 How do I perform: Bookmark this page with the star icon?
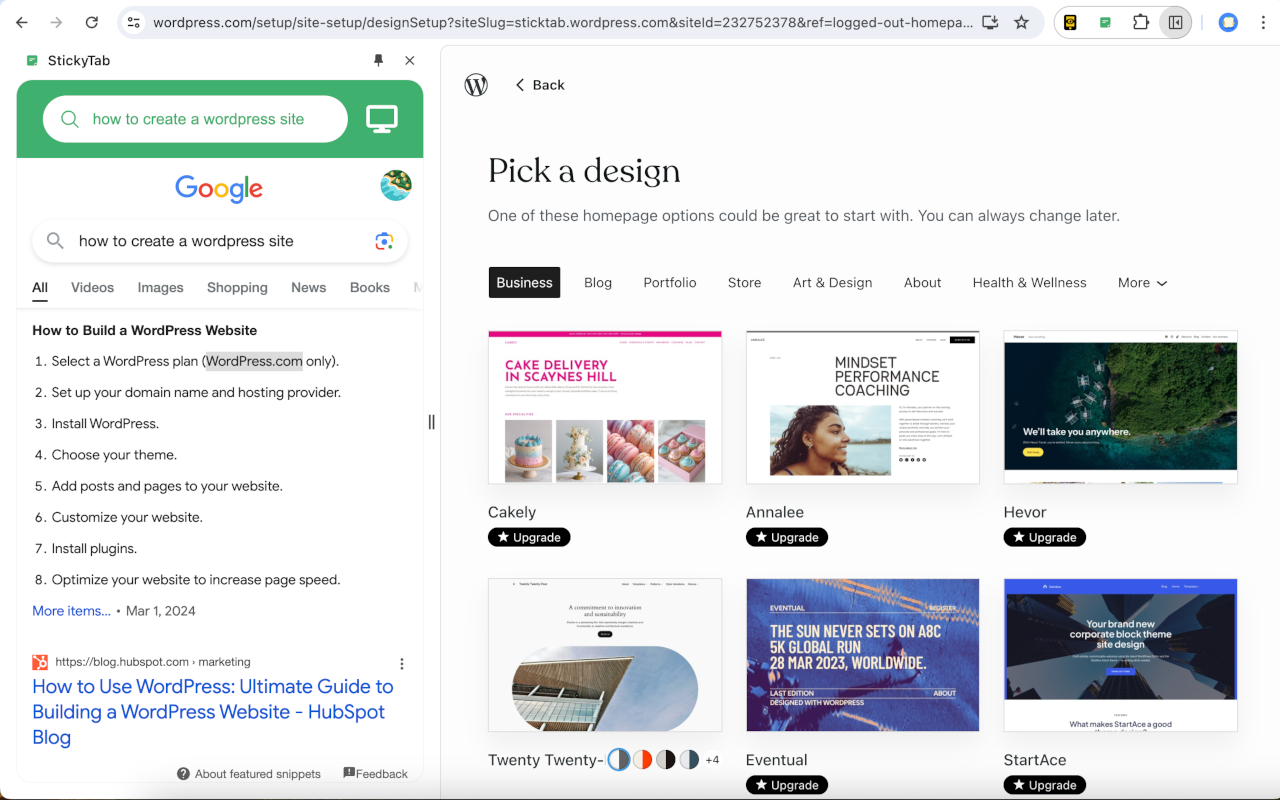(x=1021, y=22)
